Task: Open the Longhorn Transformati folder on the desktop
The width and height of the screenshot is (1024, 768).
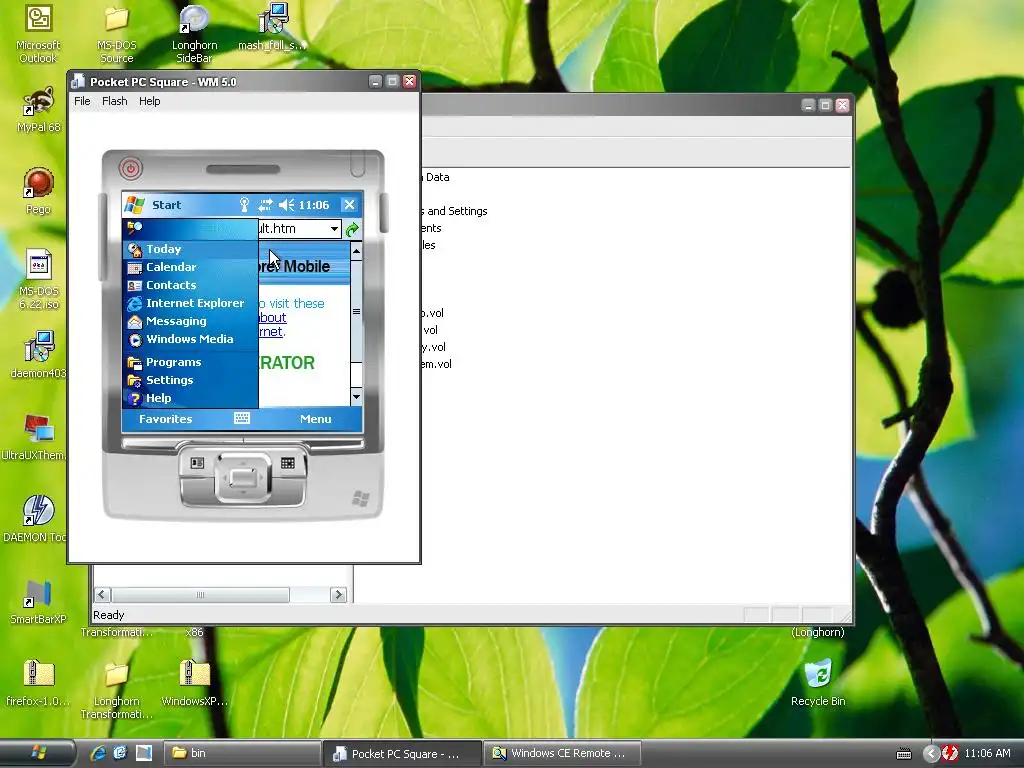Action: 116,690
